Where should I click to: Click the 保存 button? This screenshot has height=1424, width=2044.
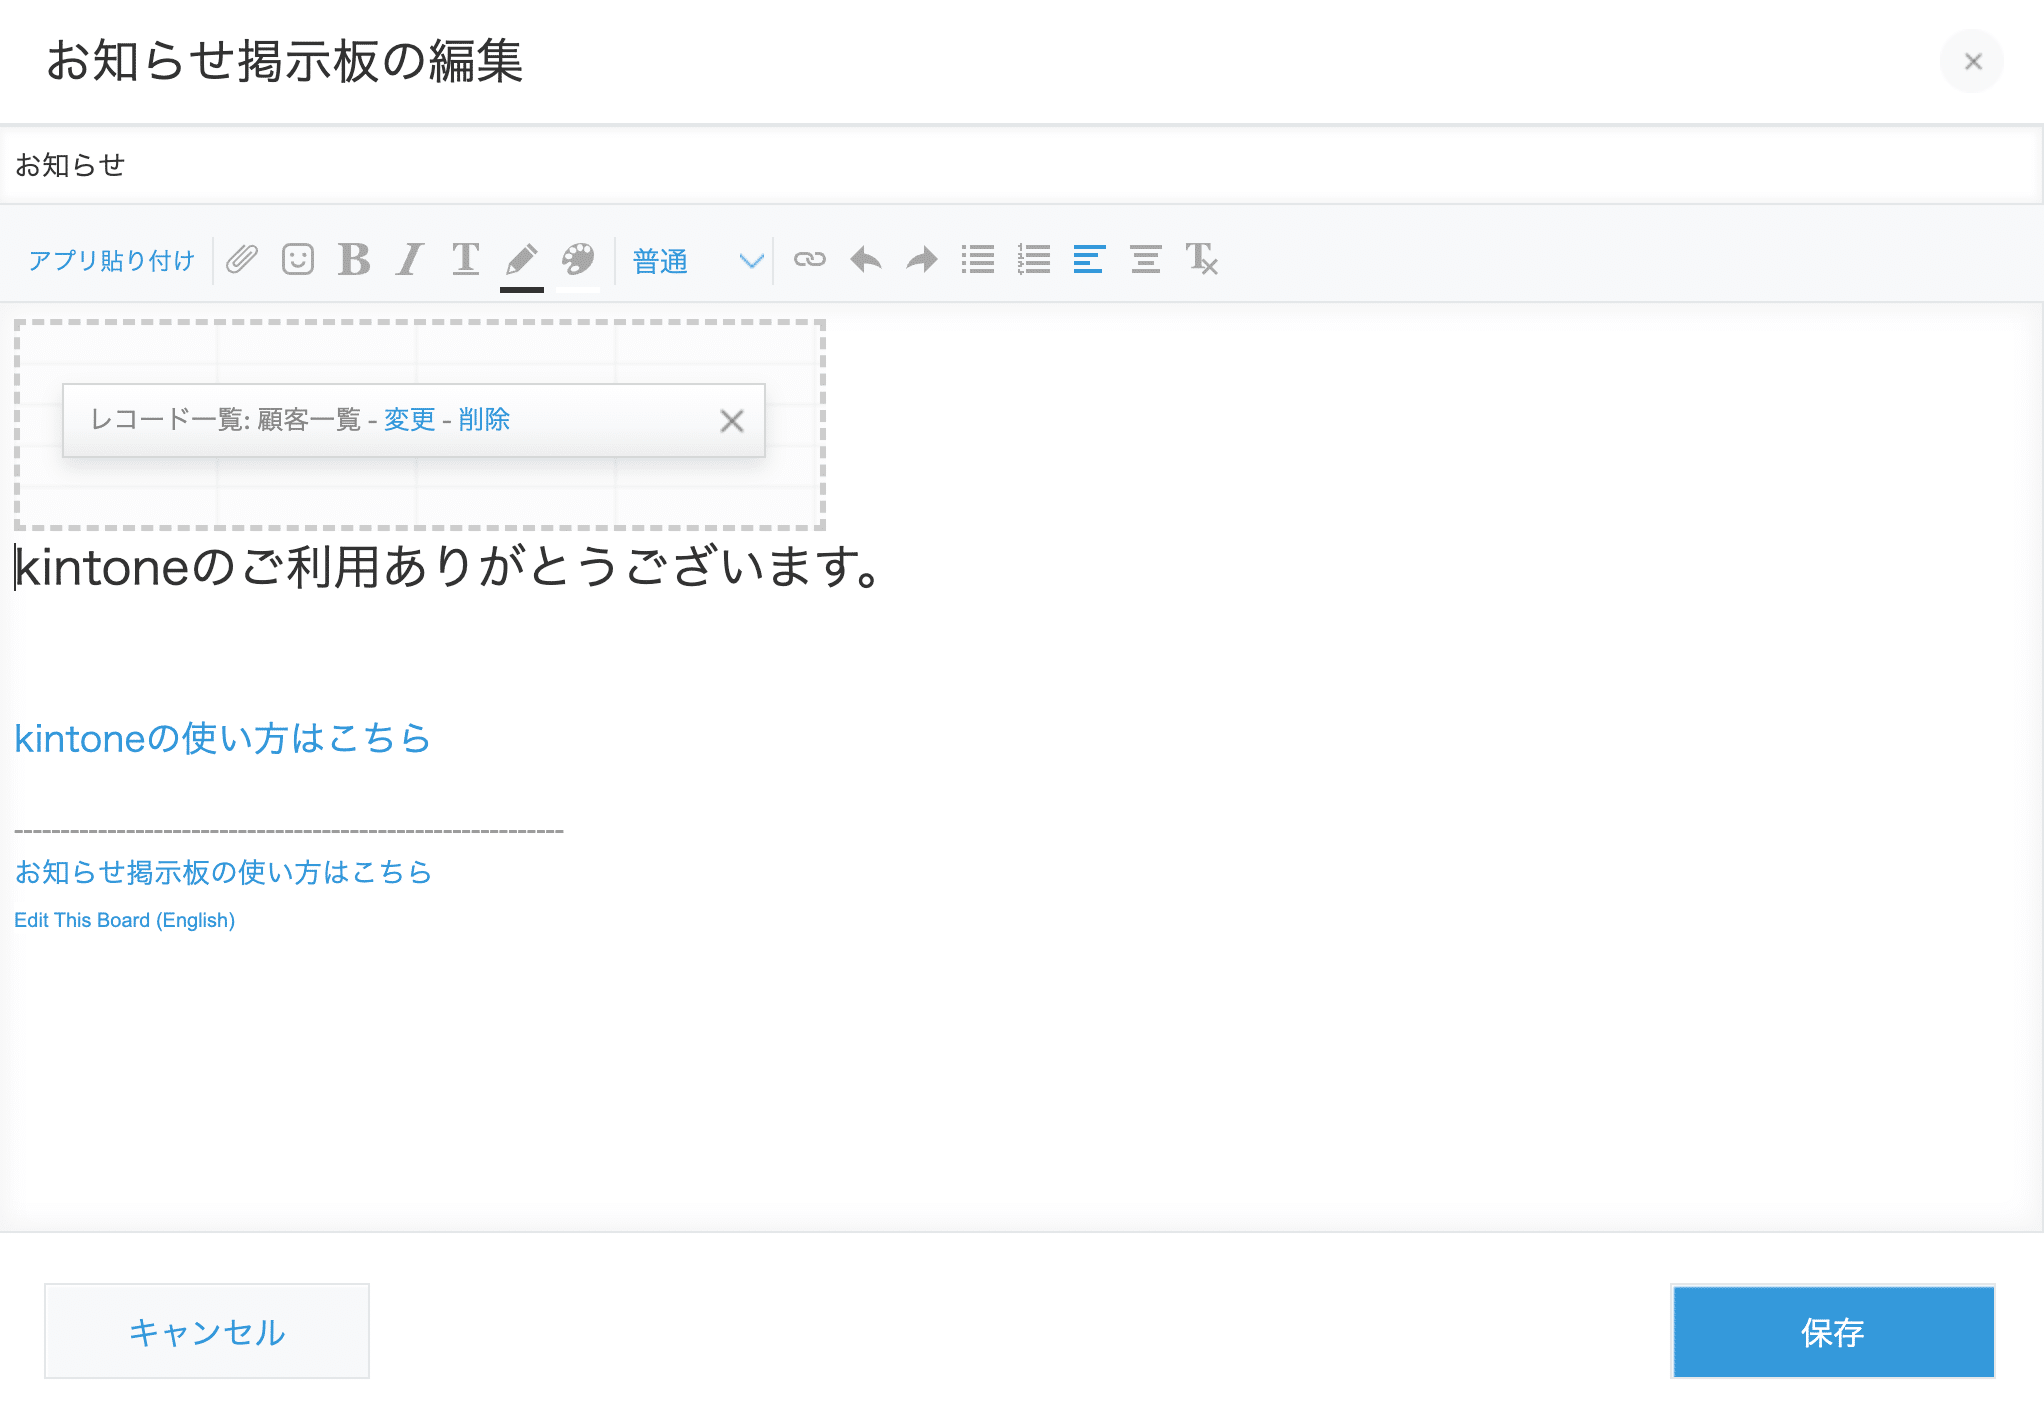(x=1833, y=1331)
